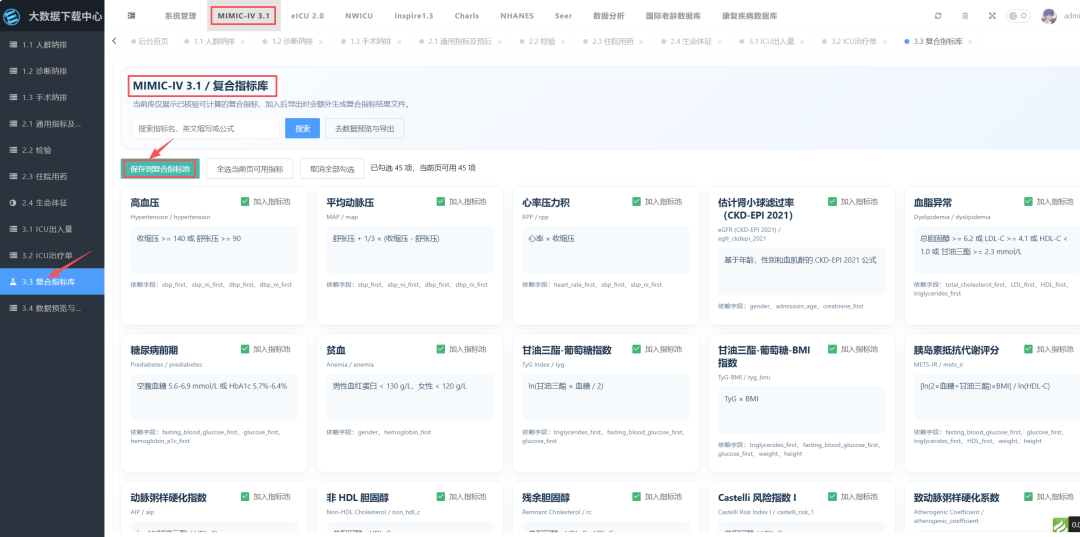Screen dimensions: 1080x537
Task: Open sidebar item 1.3 手术纳排
Action: pyautogui.click(x=52, y=97)
